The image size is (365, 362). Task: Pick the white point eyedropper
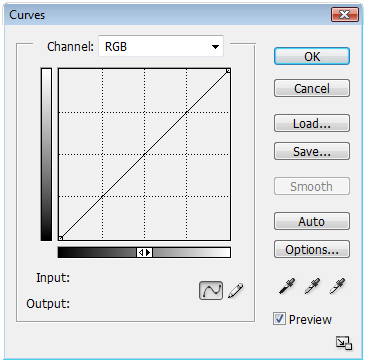337,286
